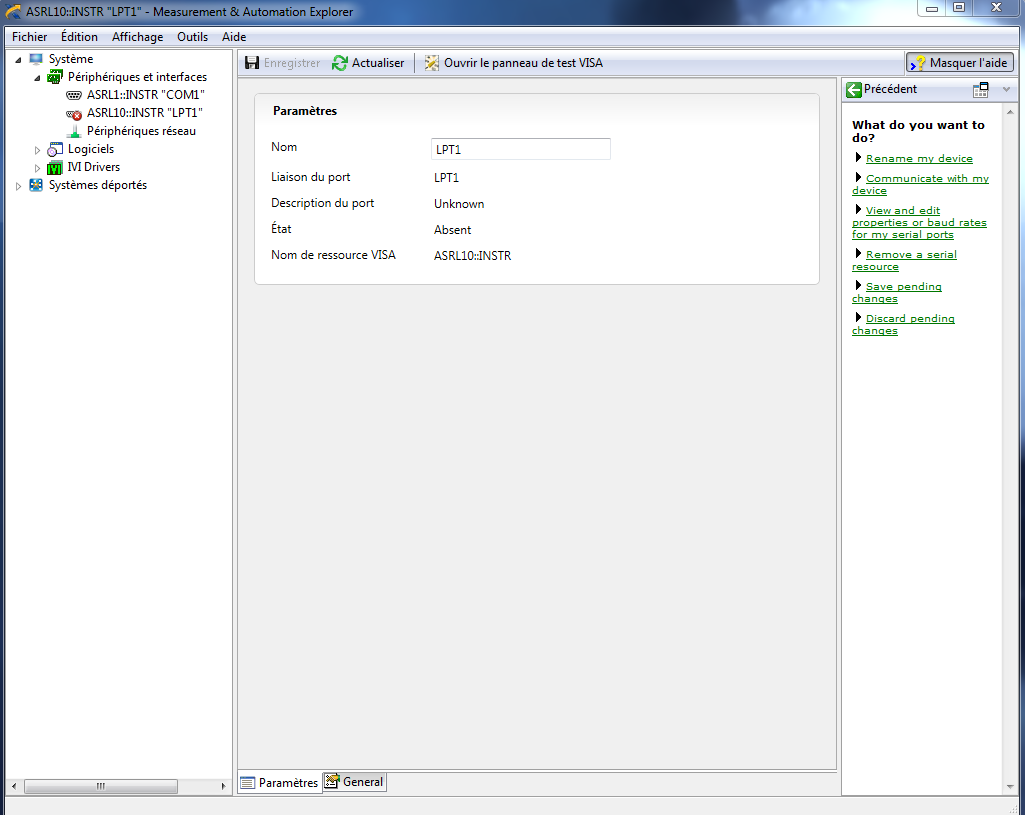Viewport: 1025px width, 815px height.
Task: Select Périphériques réseau tree item
Action: (x=141, y=131)
